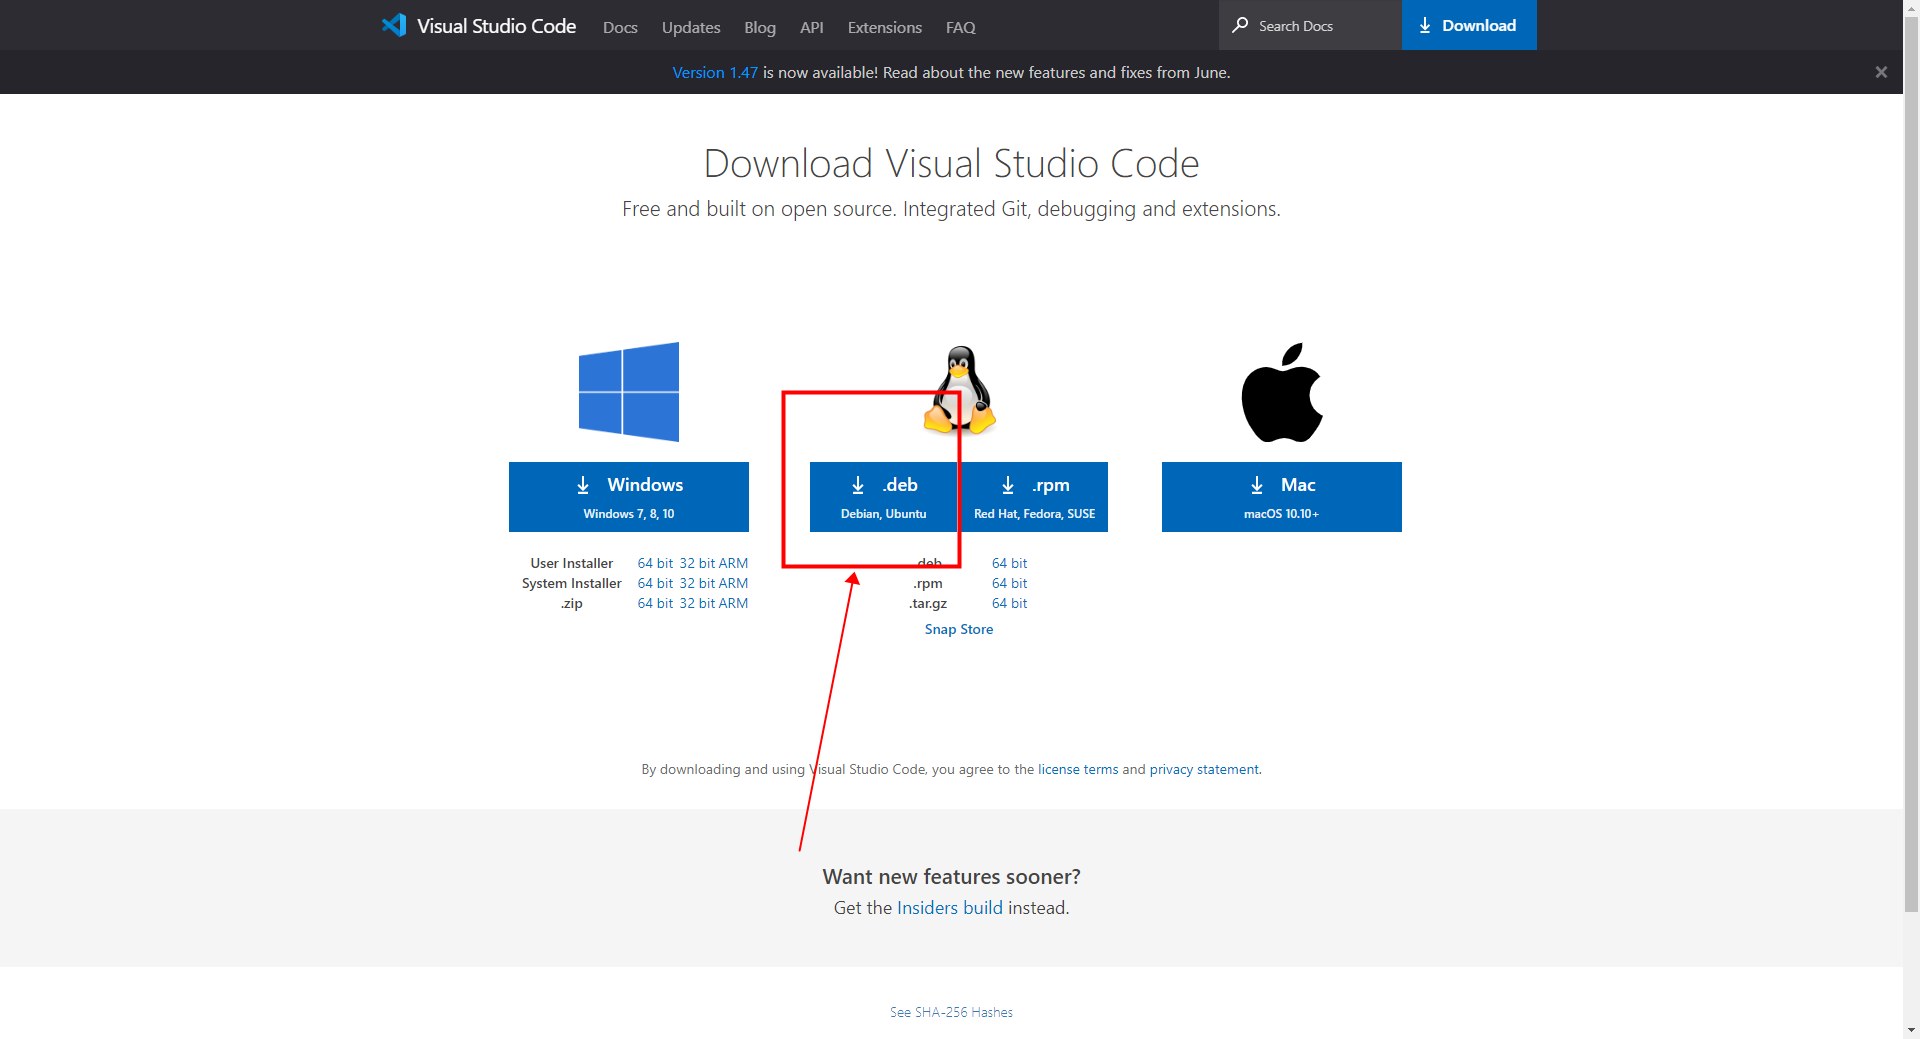Open the Version 1.47 link
Image resolution: width=1920 pixels, height=1039 pixels.
[715, 72]
